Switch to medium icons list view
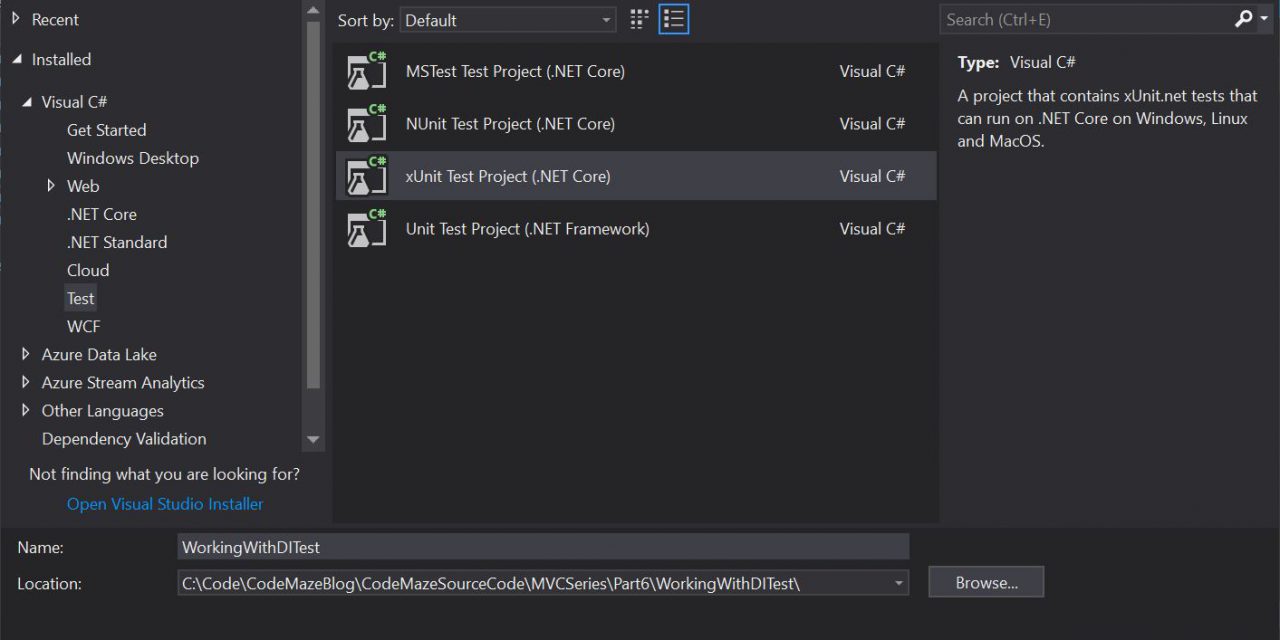This screenshot has width=1280, height=640. [x=674, y=20]
